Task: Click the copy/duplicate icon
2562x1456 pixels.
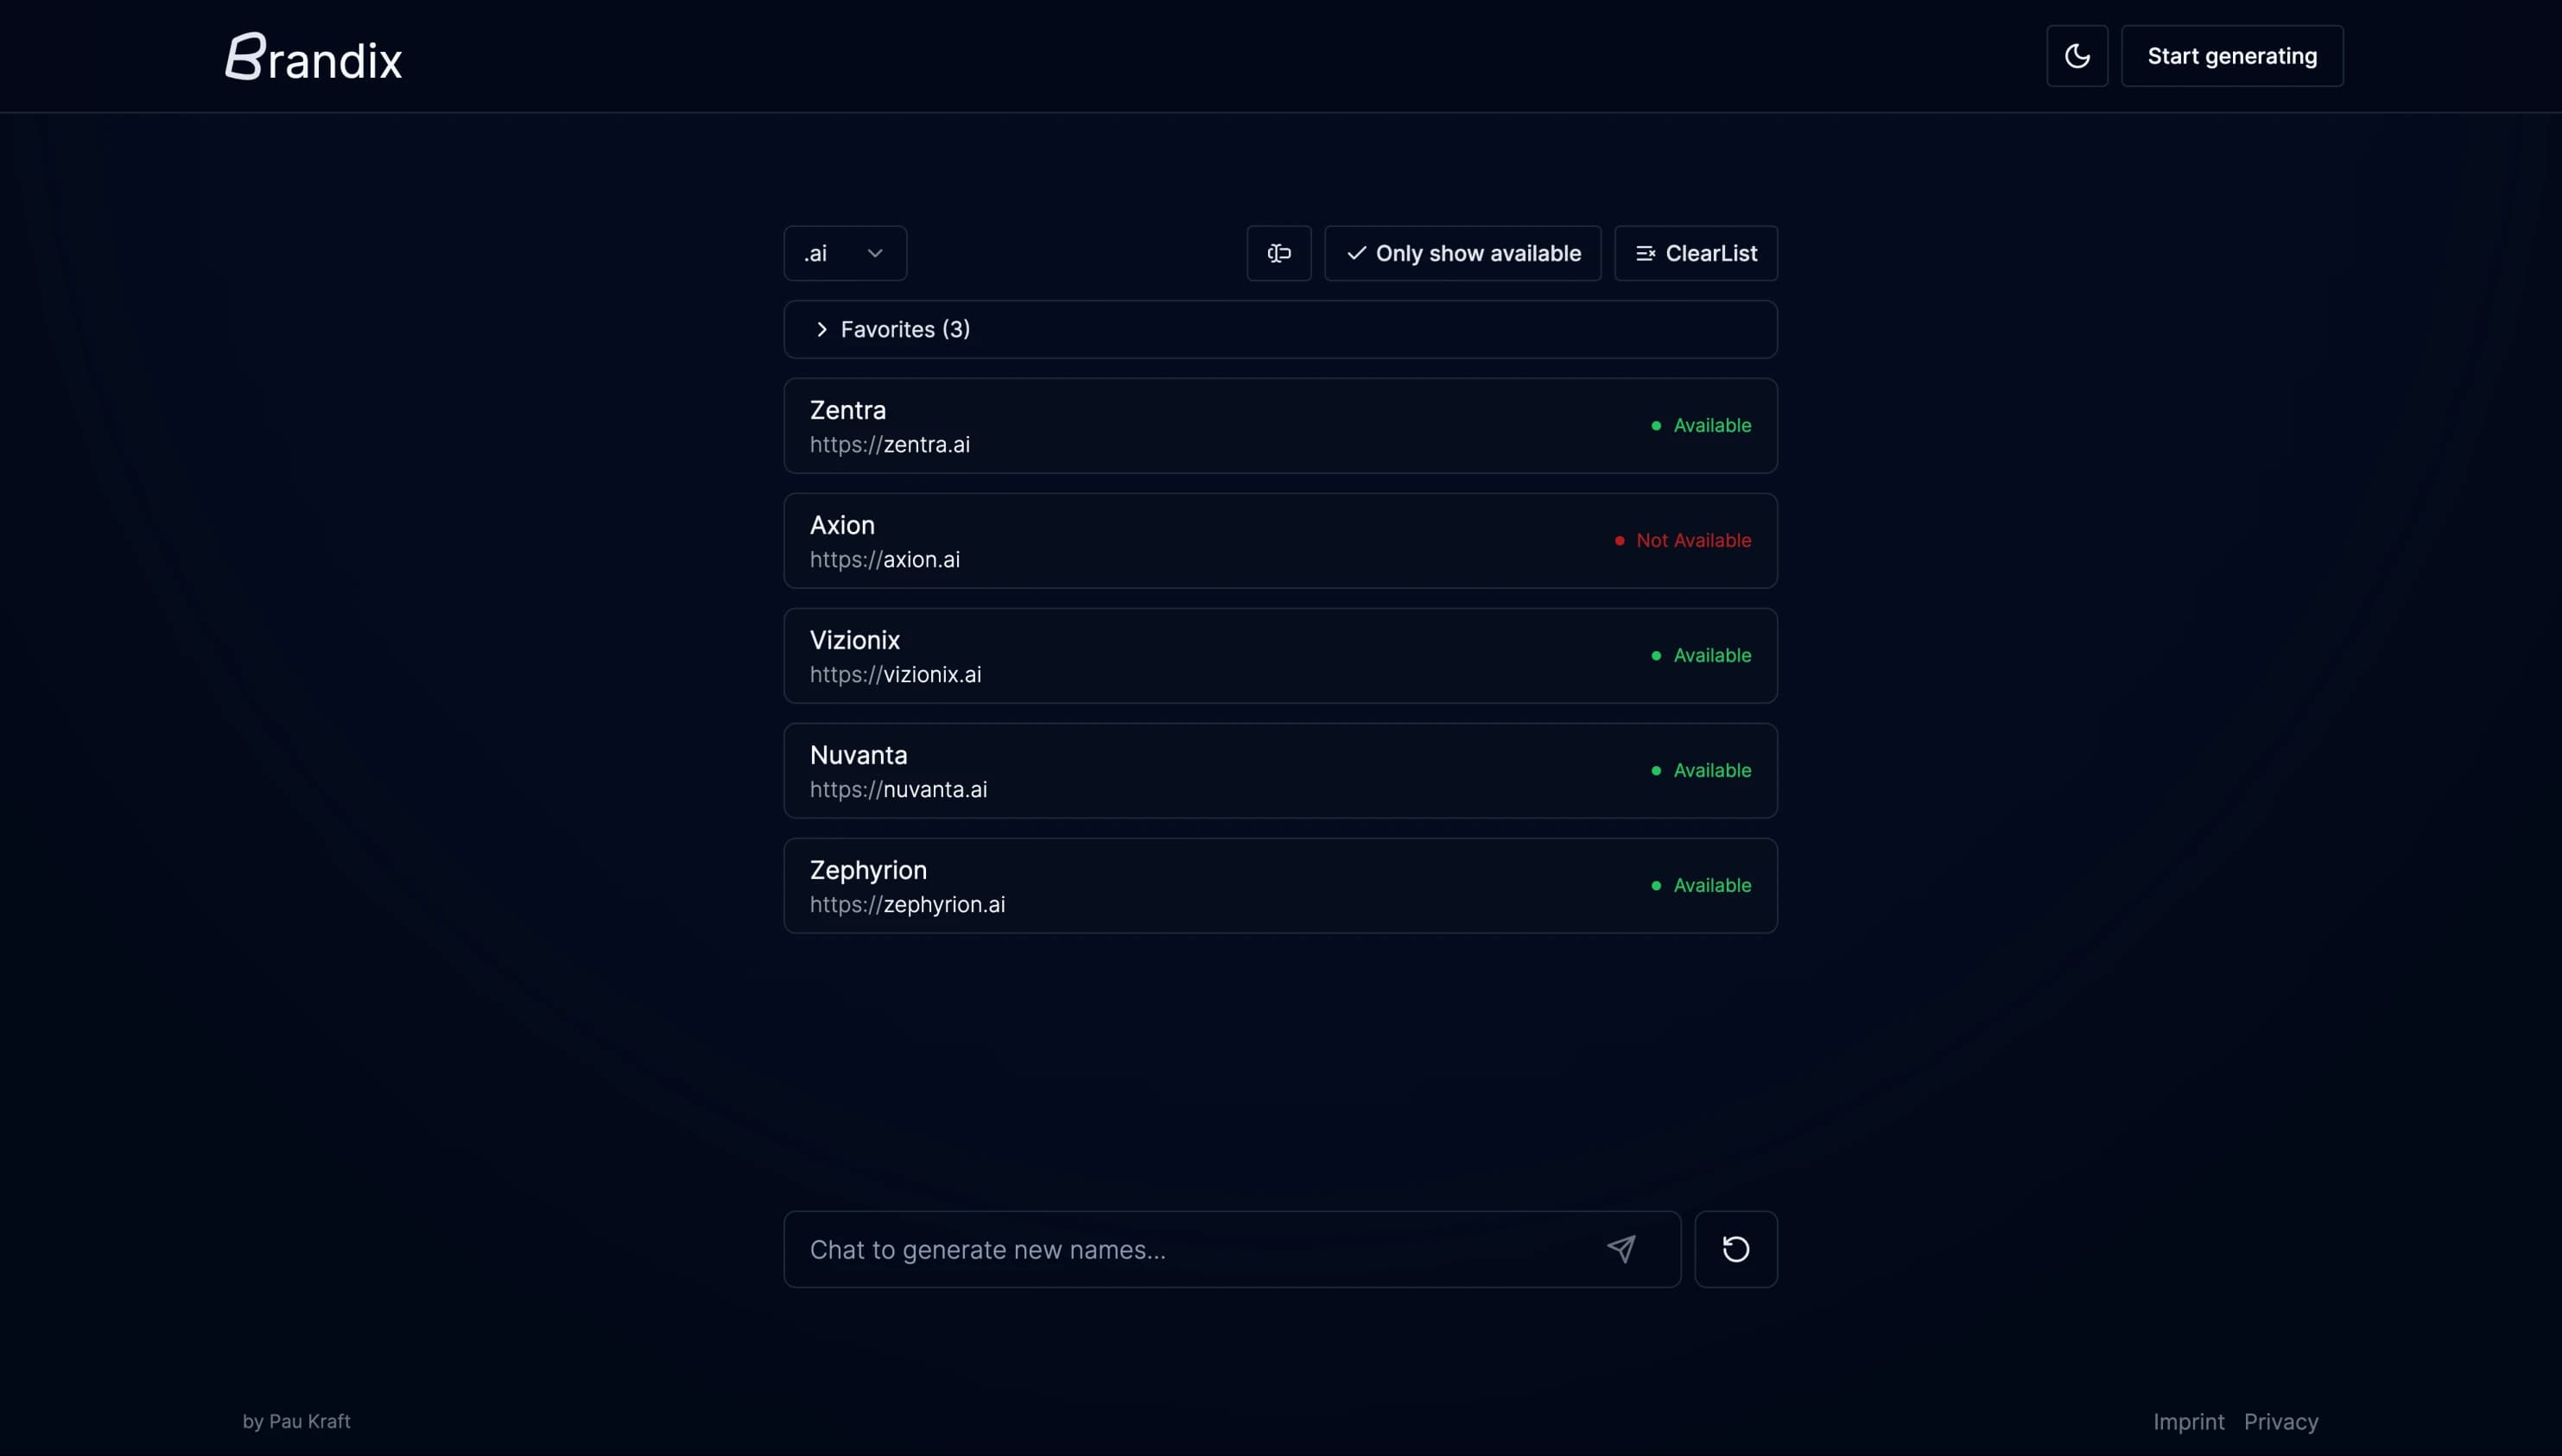Action: 1279,253
